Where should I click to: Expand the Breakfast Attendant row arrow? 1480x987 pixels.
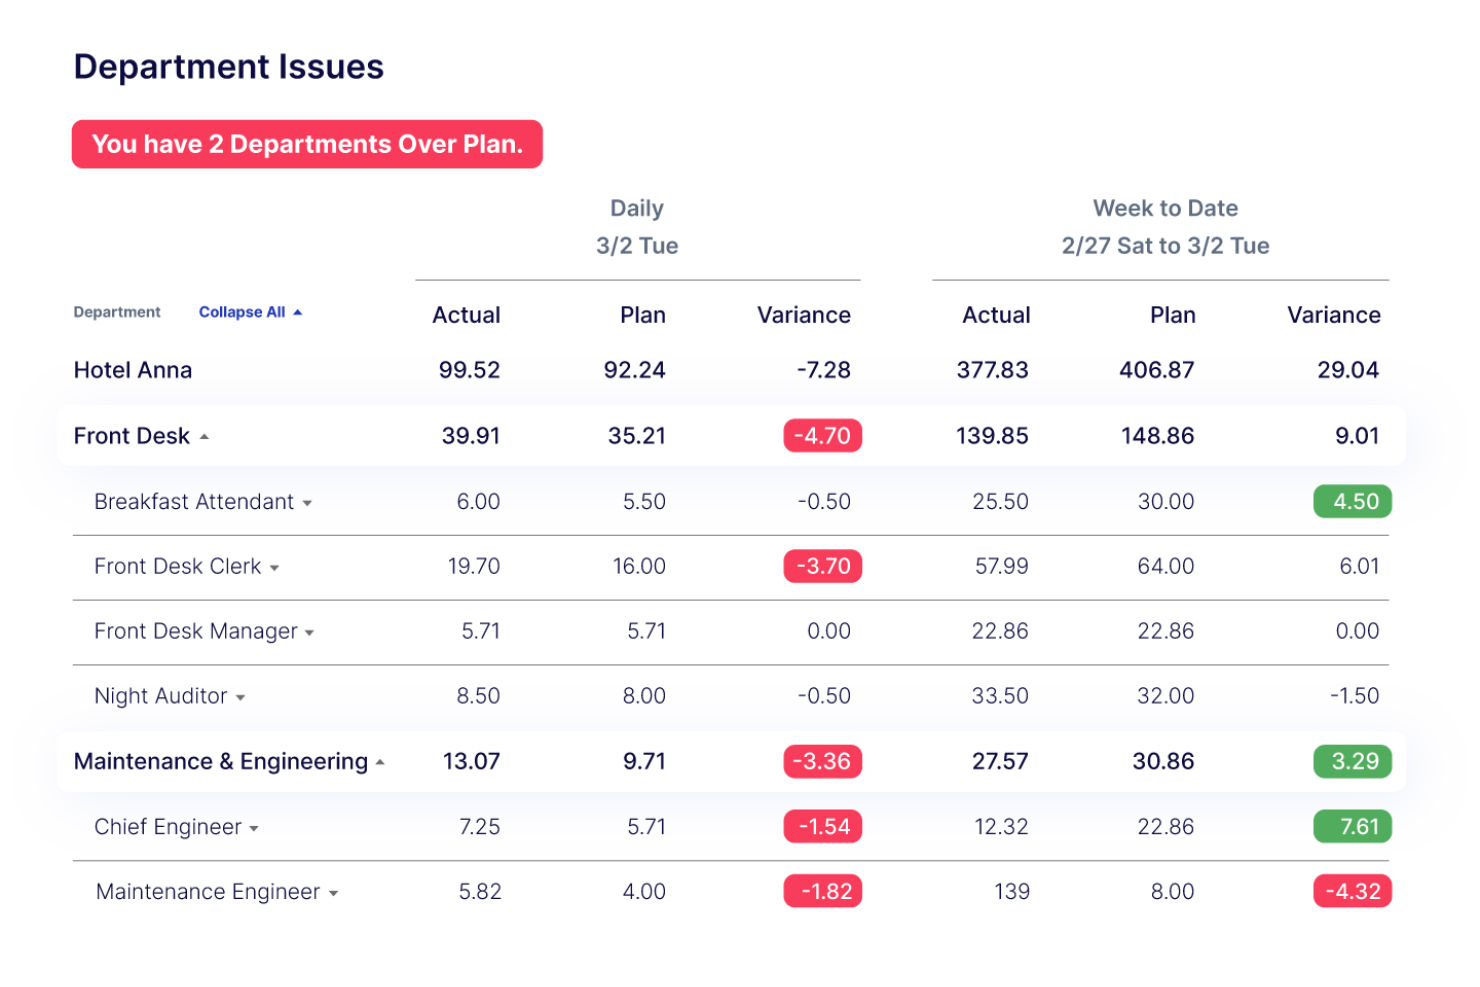(307, 503)
